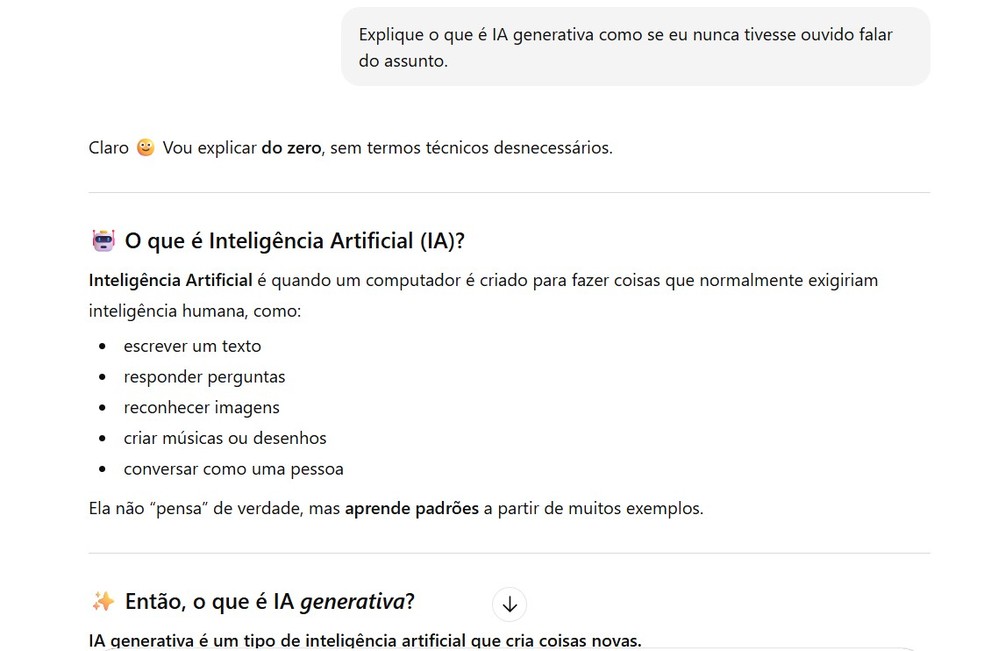This screenshot has width=984, height=651.
Task: Click the scroll-to-bottom arrow button
Action: click(x=509, y=604)
